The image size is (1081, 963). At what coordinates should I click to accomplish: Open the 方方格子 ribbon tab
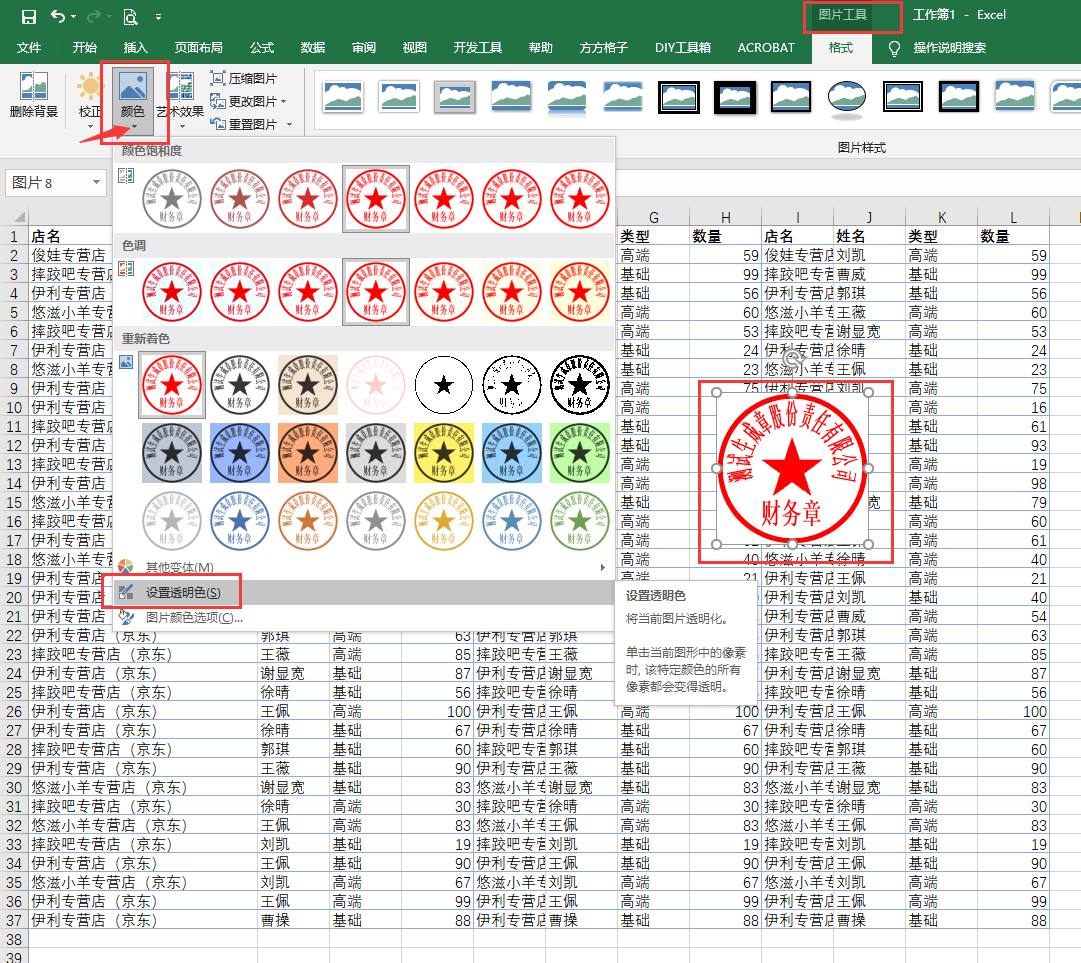coord(604,48)
